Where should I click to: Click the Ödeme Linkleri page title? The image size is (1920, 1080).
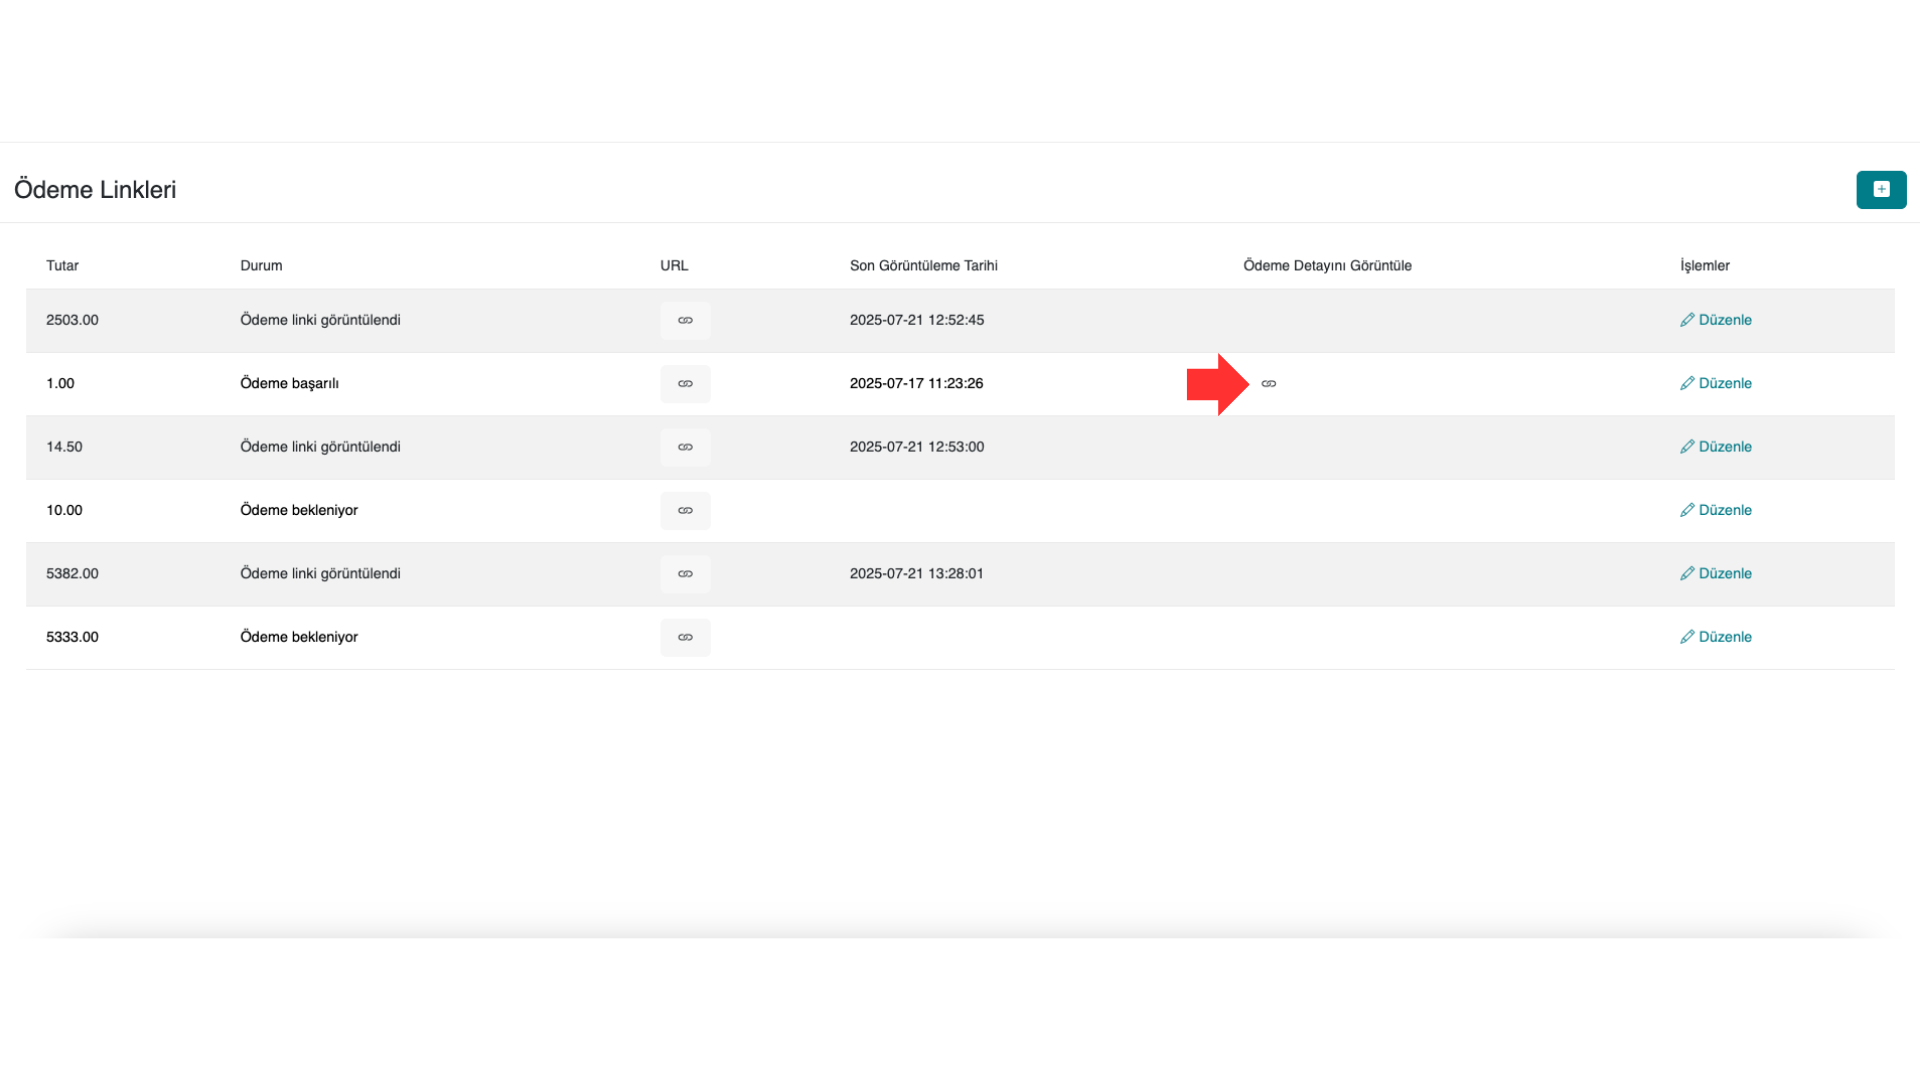point(95,190)
